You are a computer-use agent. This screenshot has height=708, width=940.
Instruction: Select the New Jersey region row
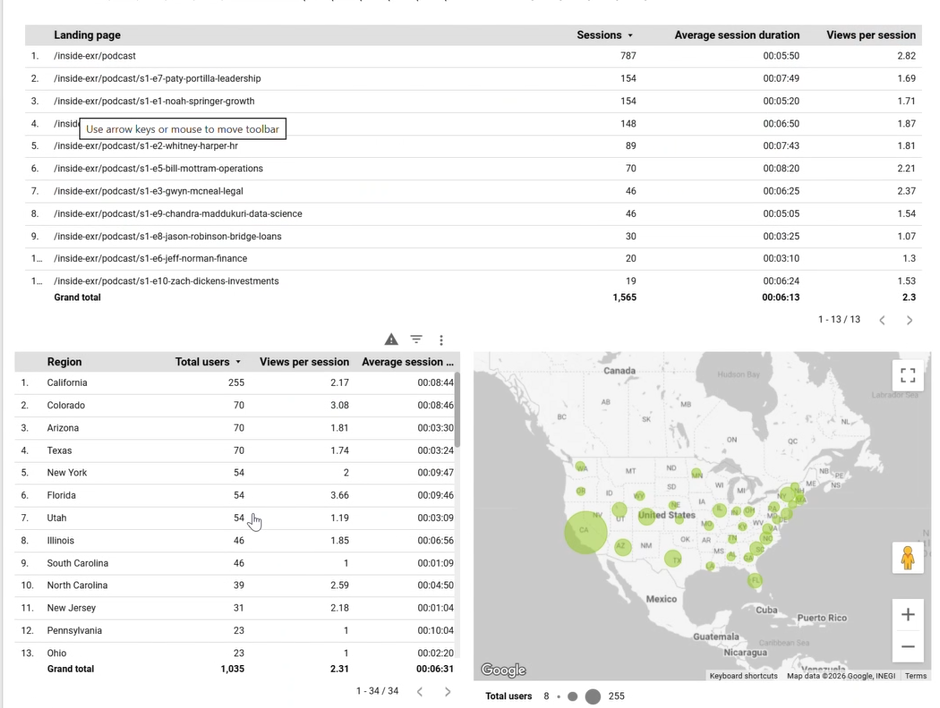tap(235, 608)
